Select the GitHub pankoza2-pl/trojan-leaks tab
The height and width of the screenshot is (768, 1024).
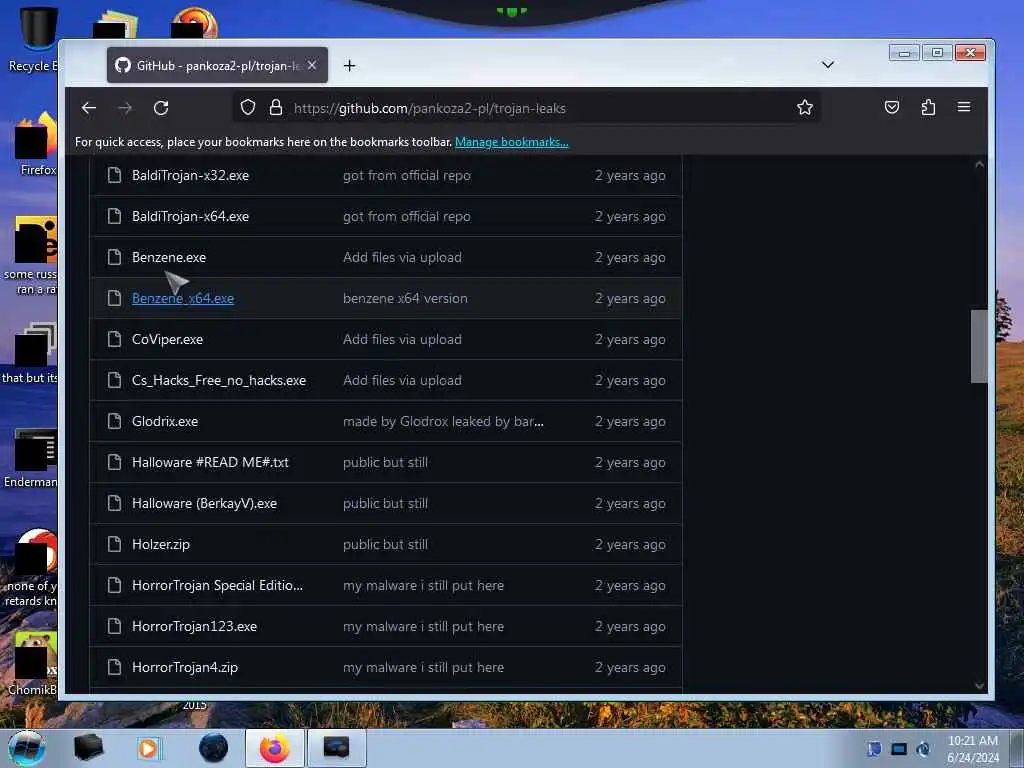pyautogui.click(x=217, y=65)
